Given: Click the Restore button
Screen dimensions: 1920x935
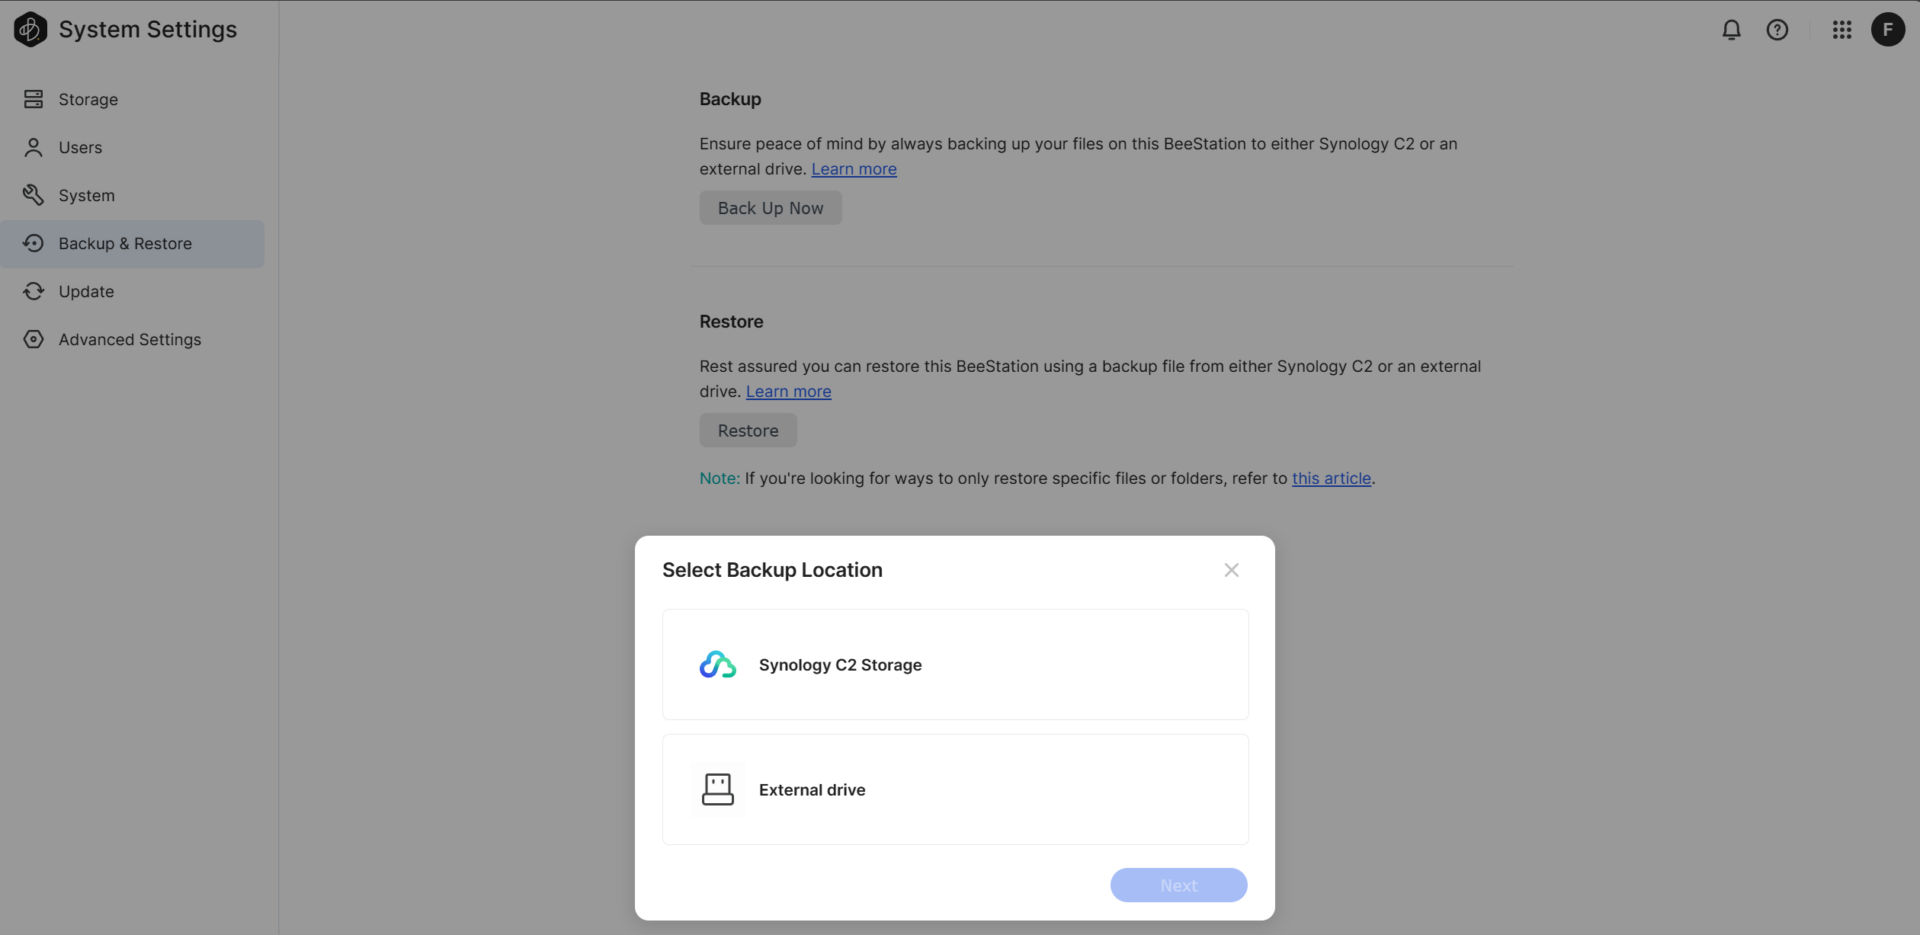Looking at the screenshot, I should pos(748,431).
